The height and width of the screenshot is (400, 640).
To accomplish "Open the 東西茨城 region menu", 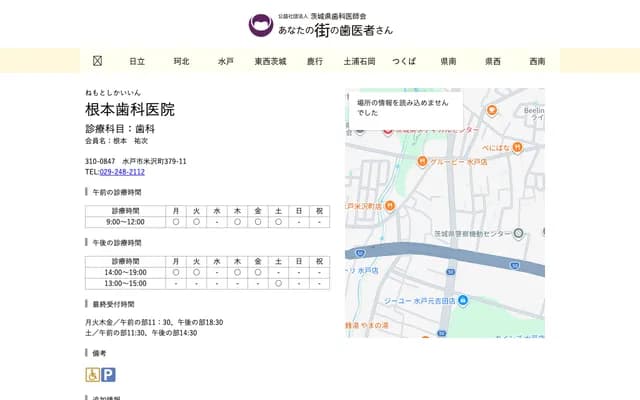I will (270, 61).
